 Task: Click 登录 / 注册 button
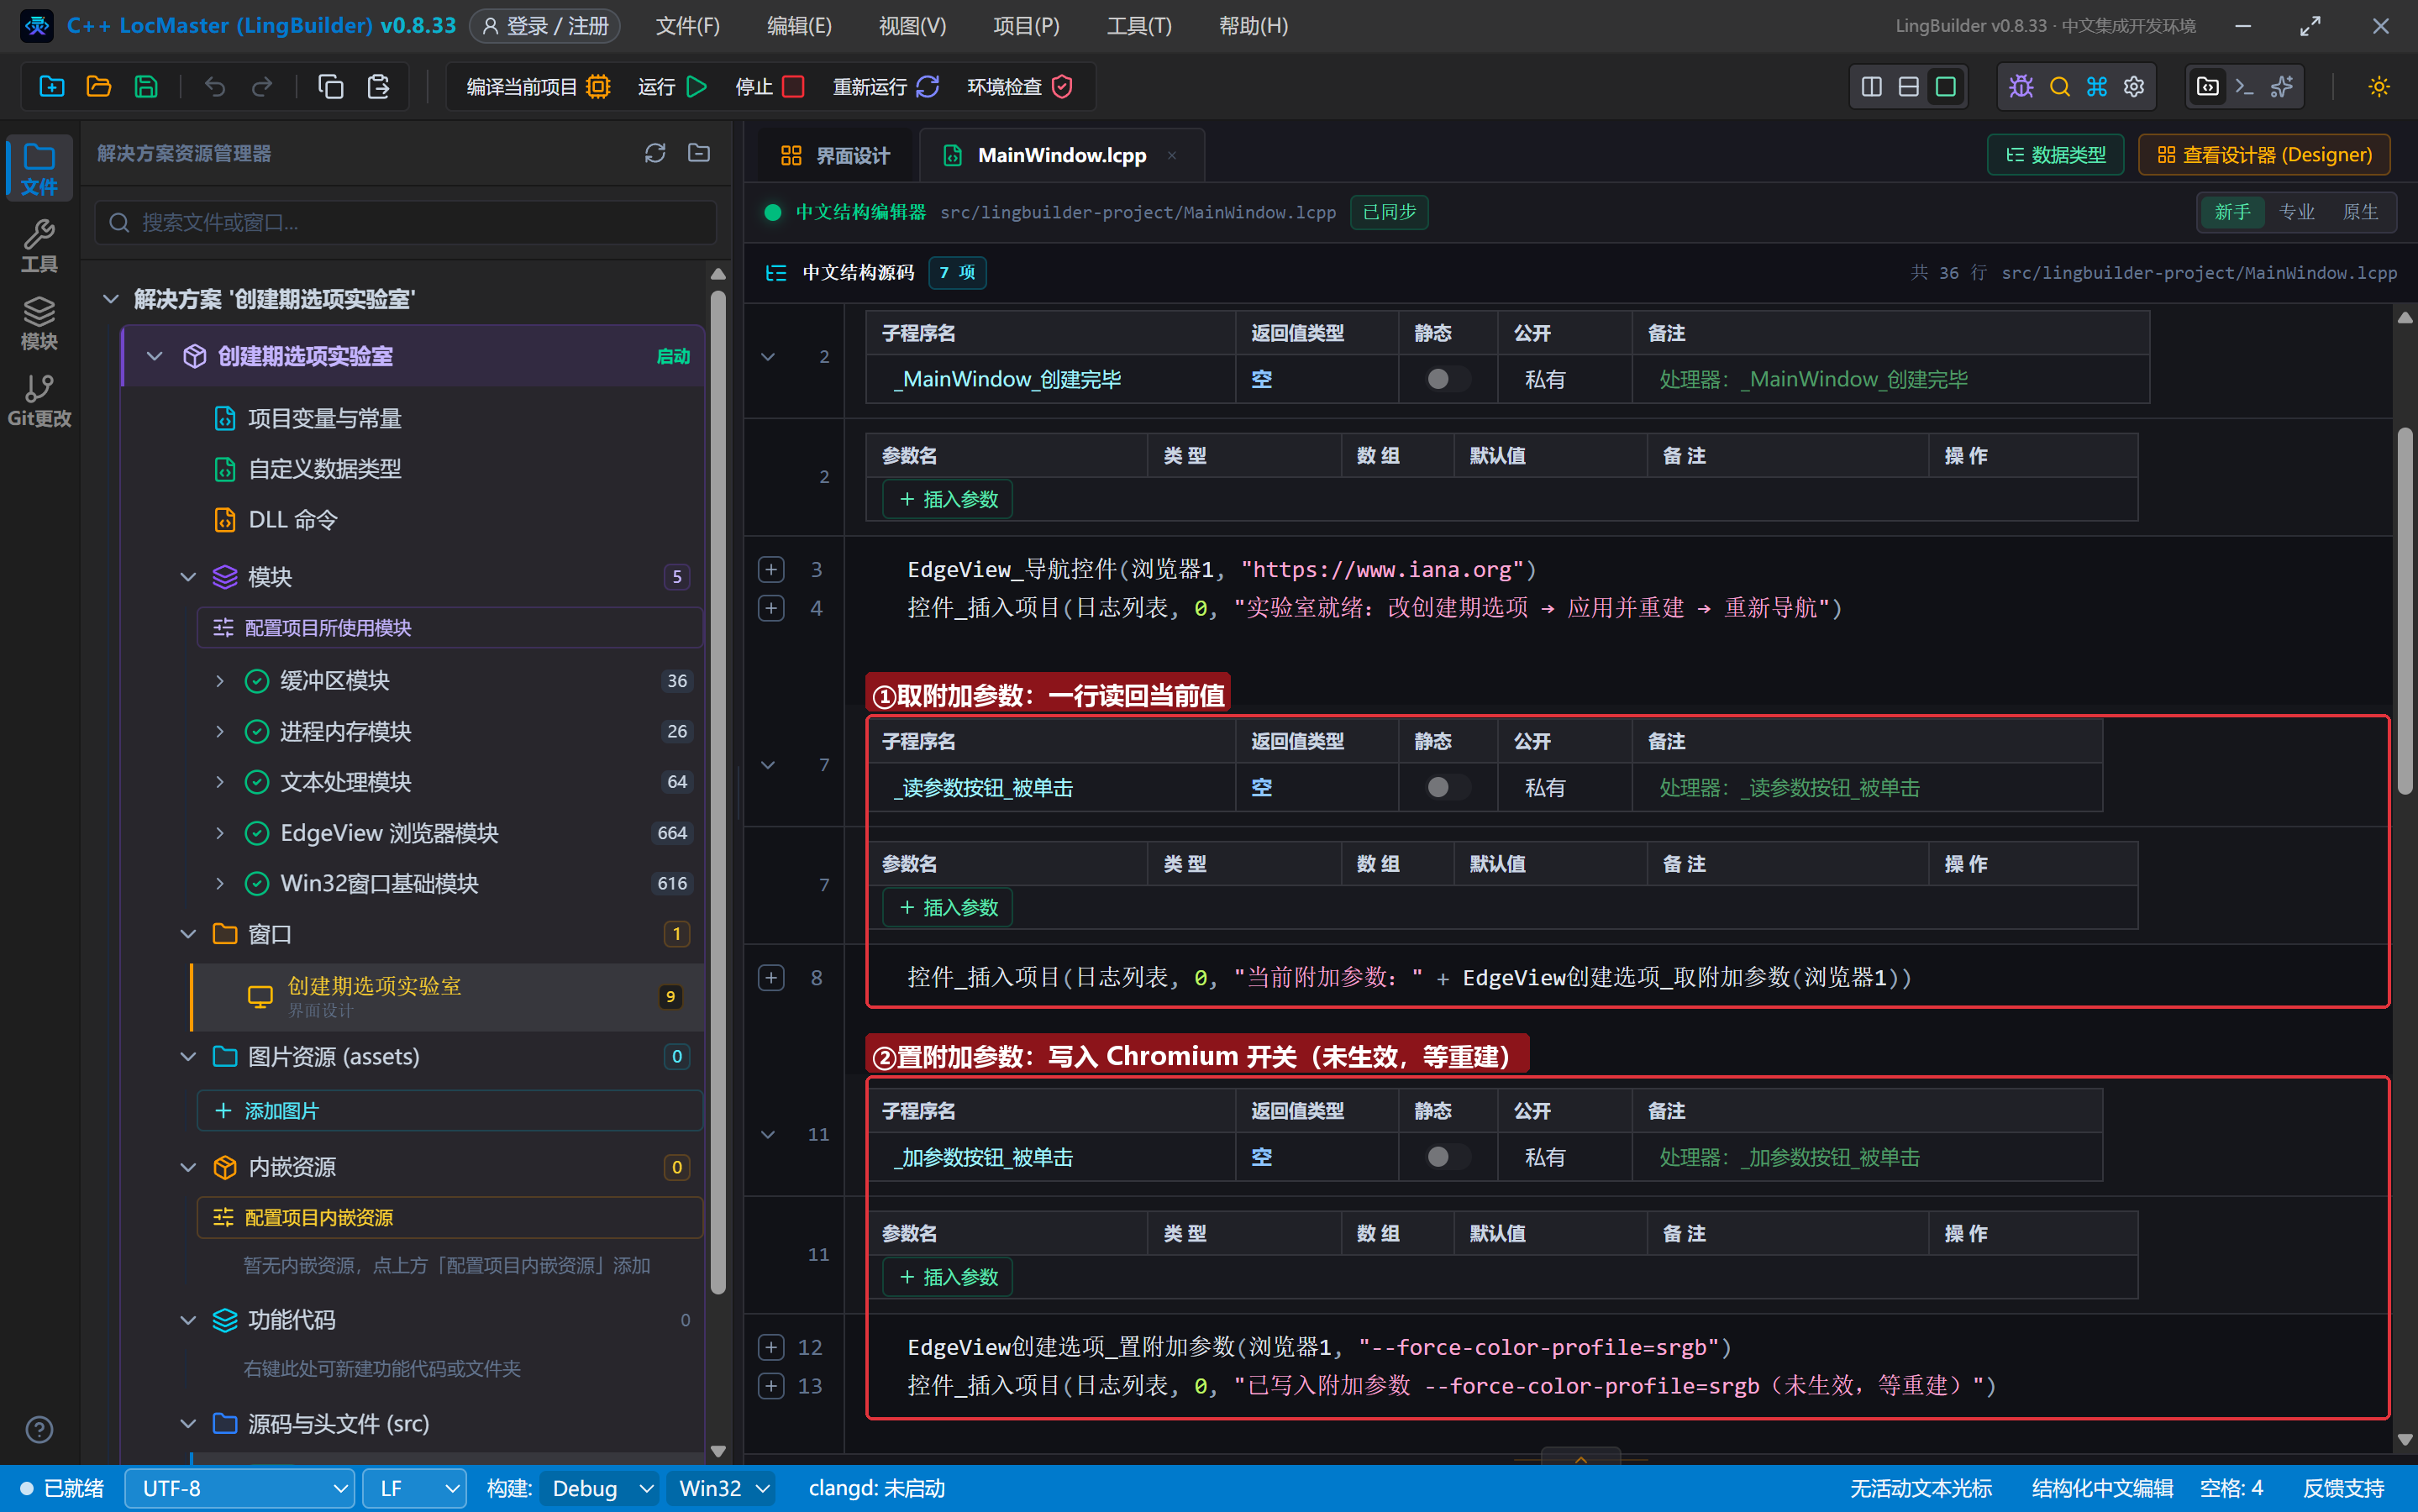pos(545,26)
